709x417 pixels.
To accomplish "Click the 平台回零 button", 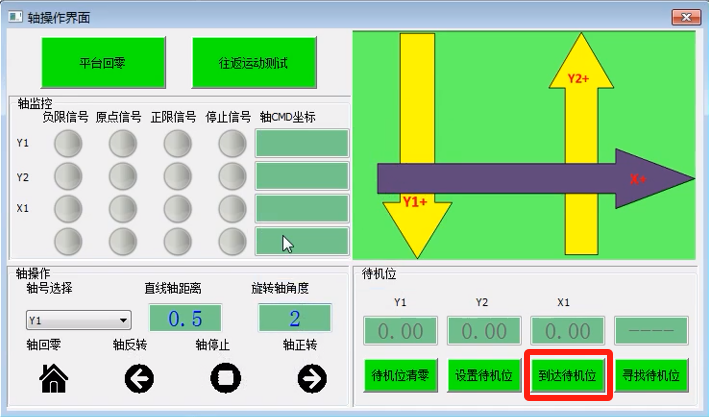I will (102, 62).
